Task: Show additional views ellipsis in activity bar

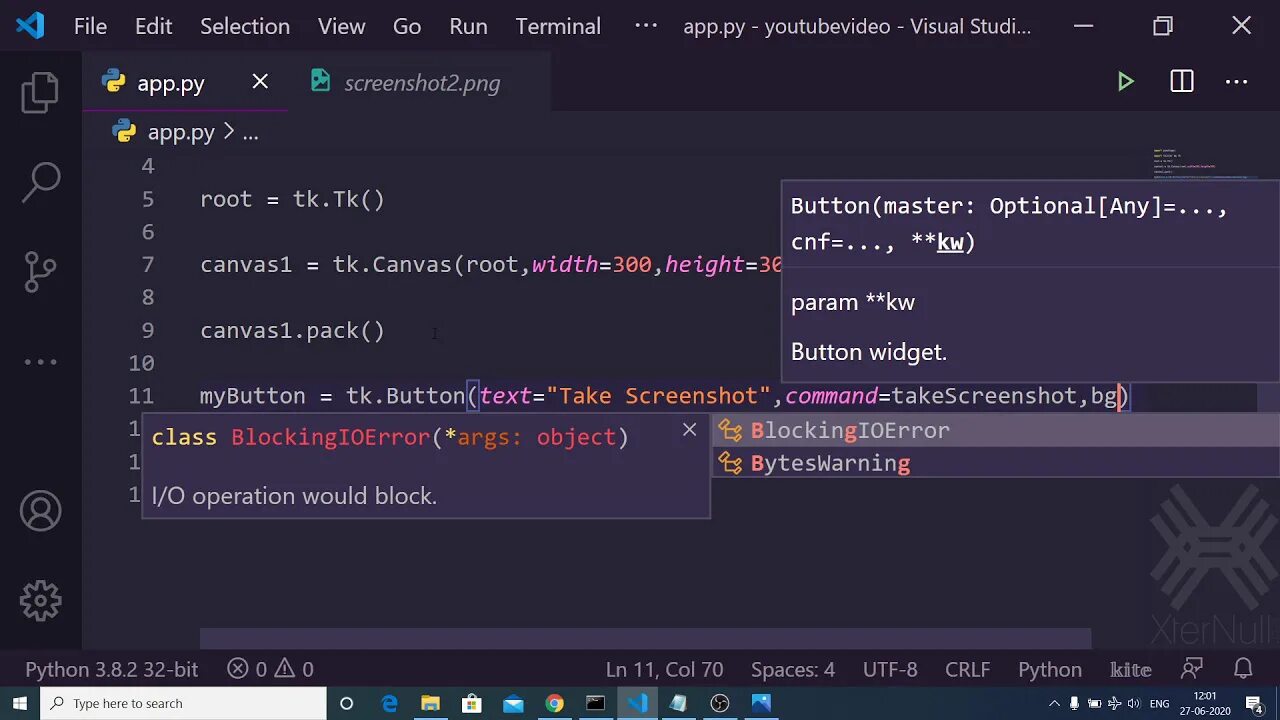Action: click(40, 362)
